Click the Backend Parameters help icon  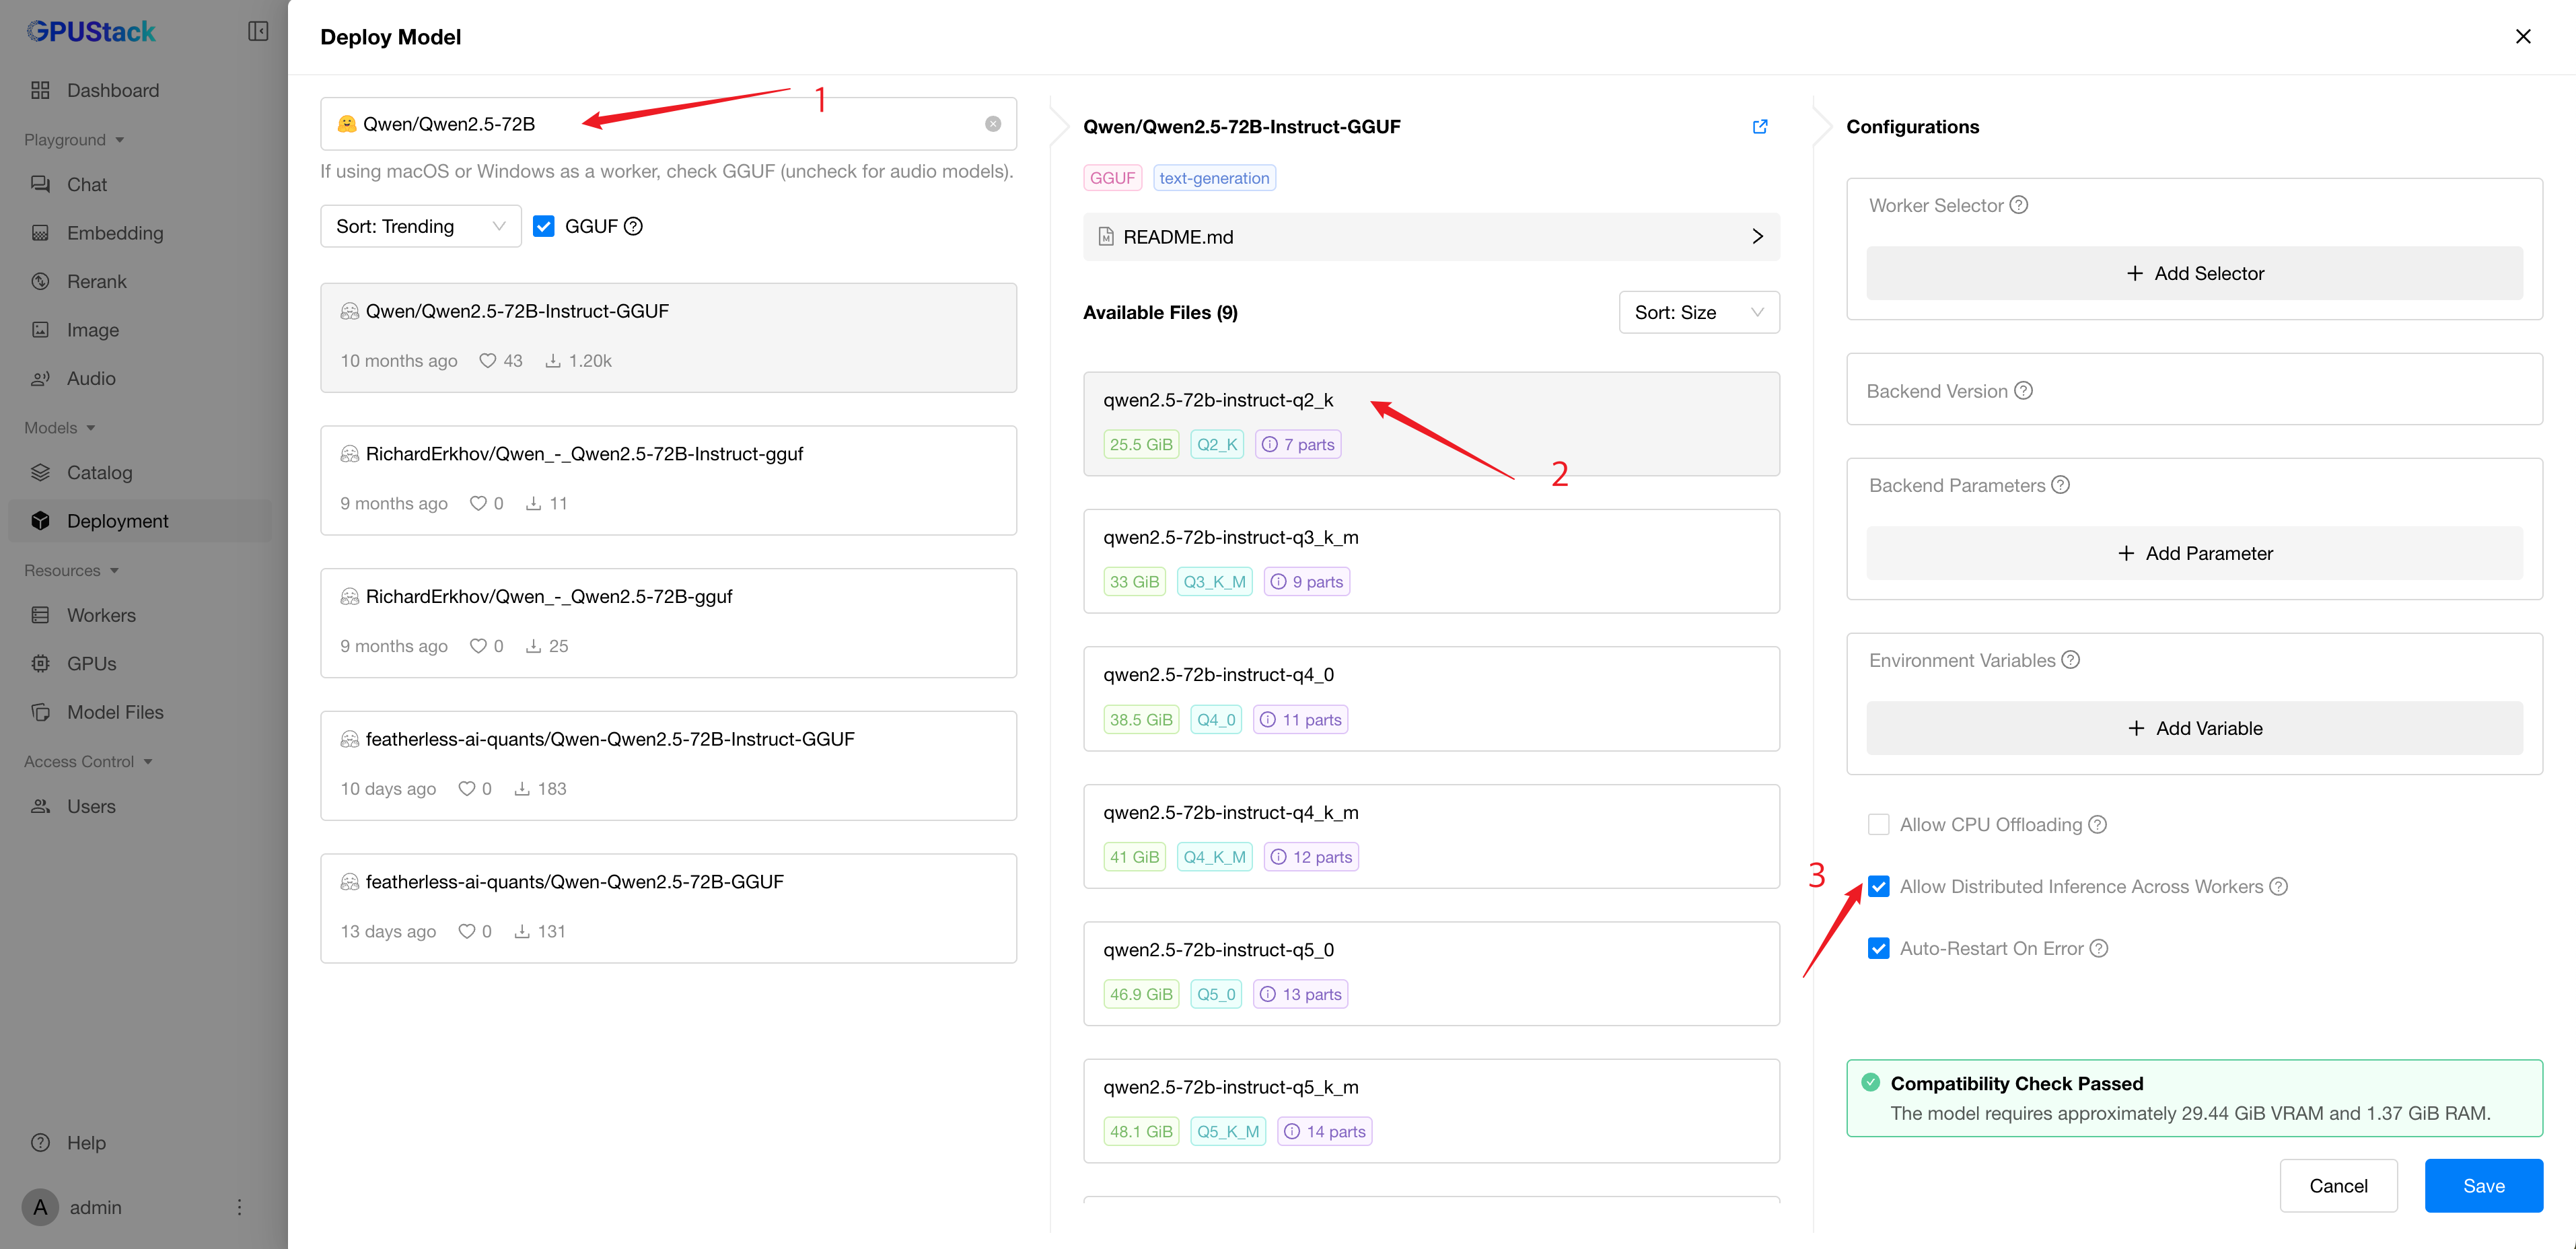tap(2060, 485)
